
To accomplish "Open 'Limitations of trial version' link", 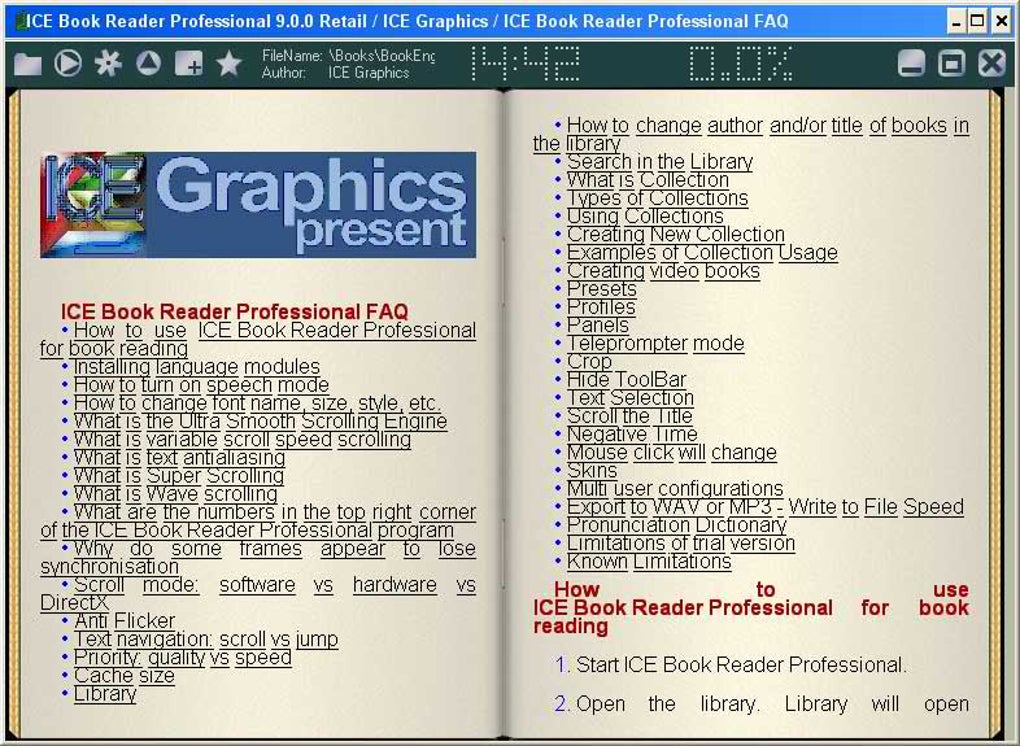I will point(681,544).
